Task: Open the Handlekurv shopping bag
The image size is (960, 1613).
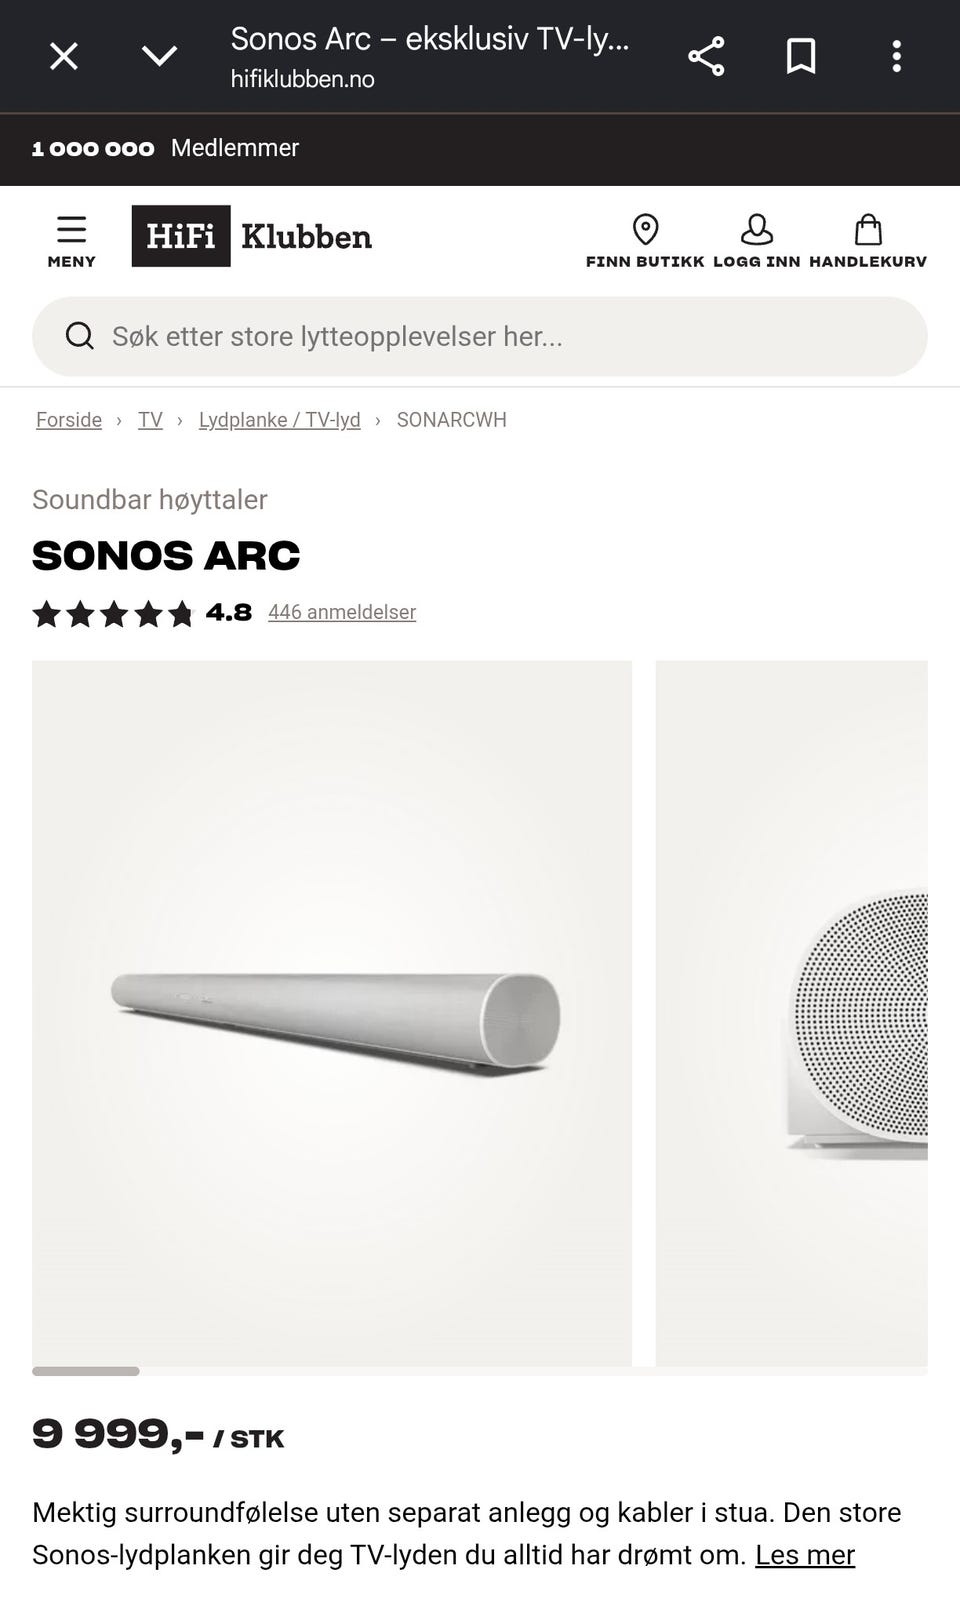Action: pyautogui.click(x=868, y=230)
